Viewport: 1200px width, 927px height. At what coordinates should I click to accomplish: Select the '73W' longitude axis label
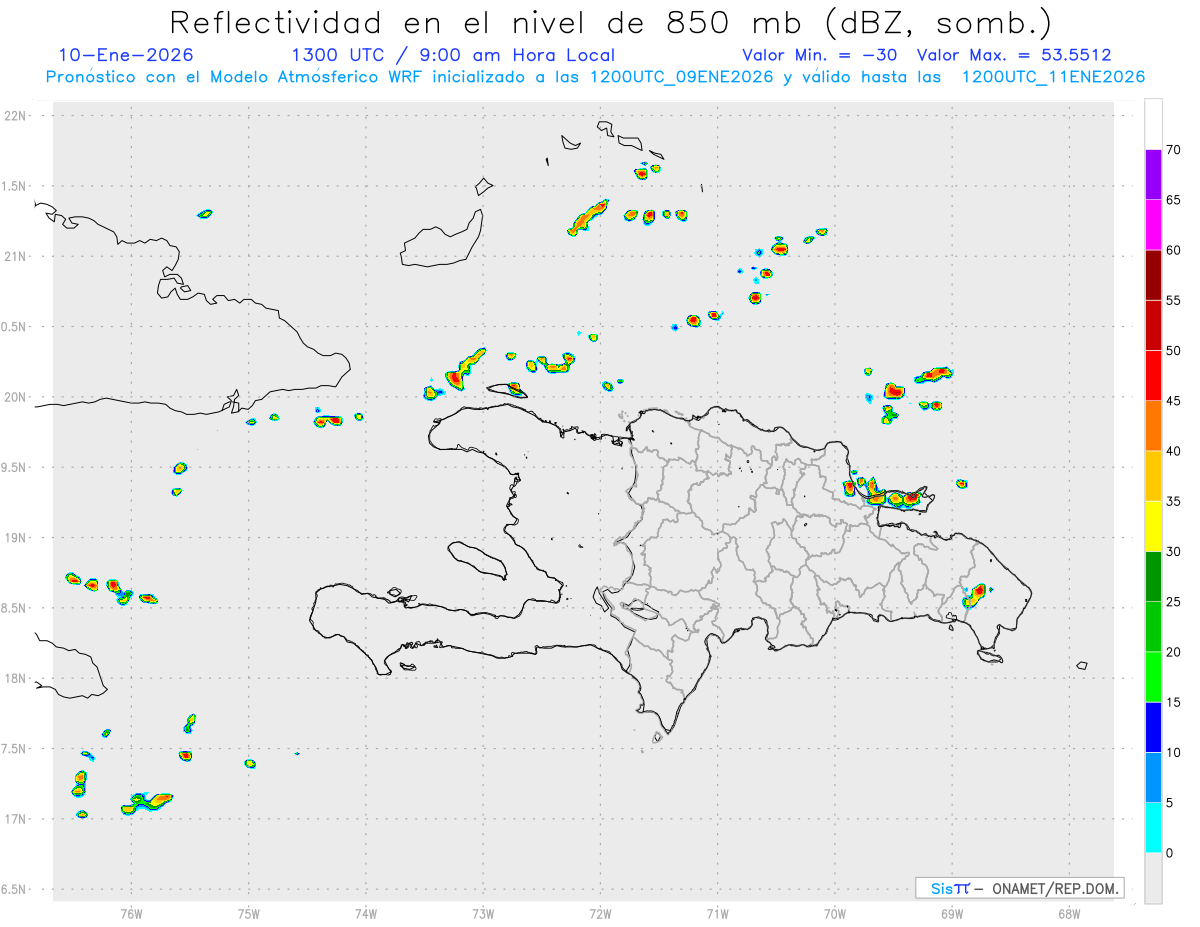[x=483, y=912]
